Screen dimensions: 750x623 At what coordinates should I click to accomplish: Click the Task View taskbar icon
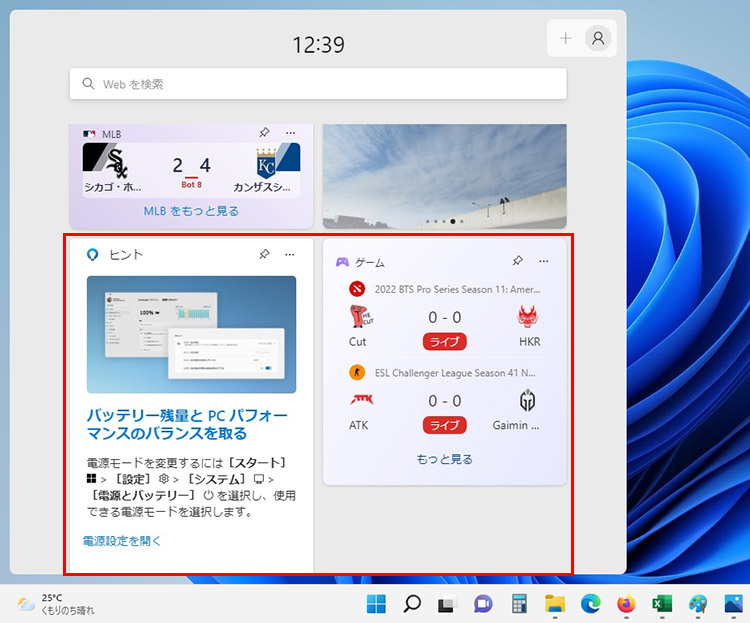(x=447, y=603)
